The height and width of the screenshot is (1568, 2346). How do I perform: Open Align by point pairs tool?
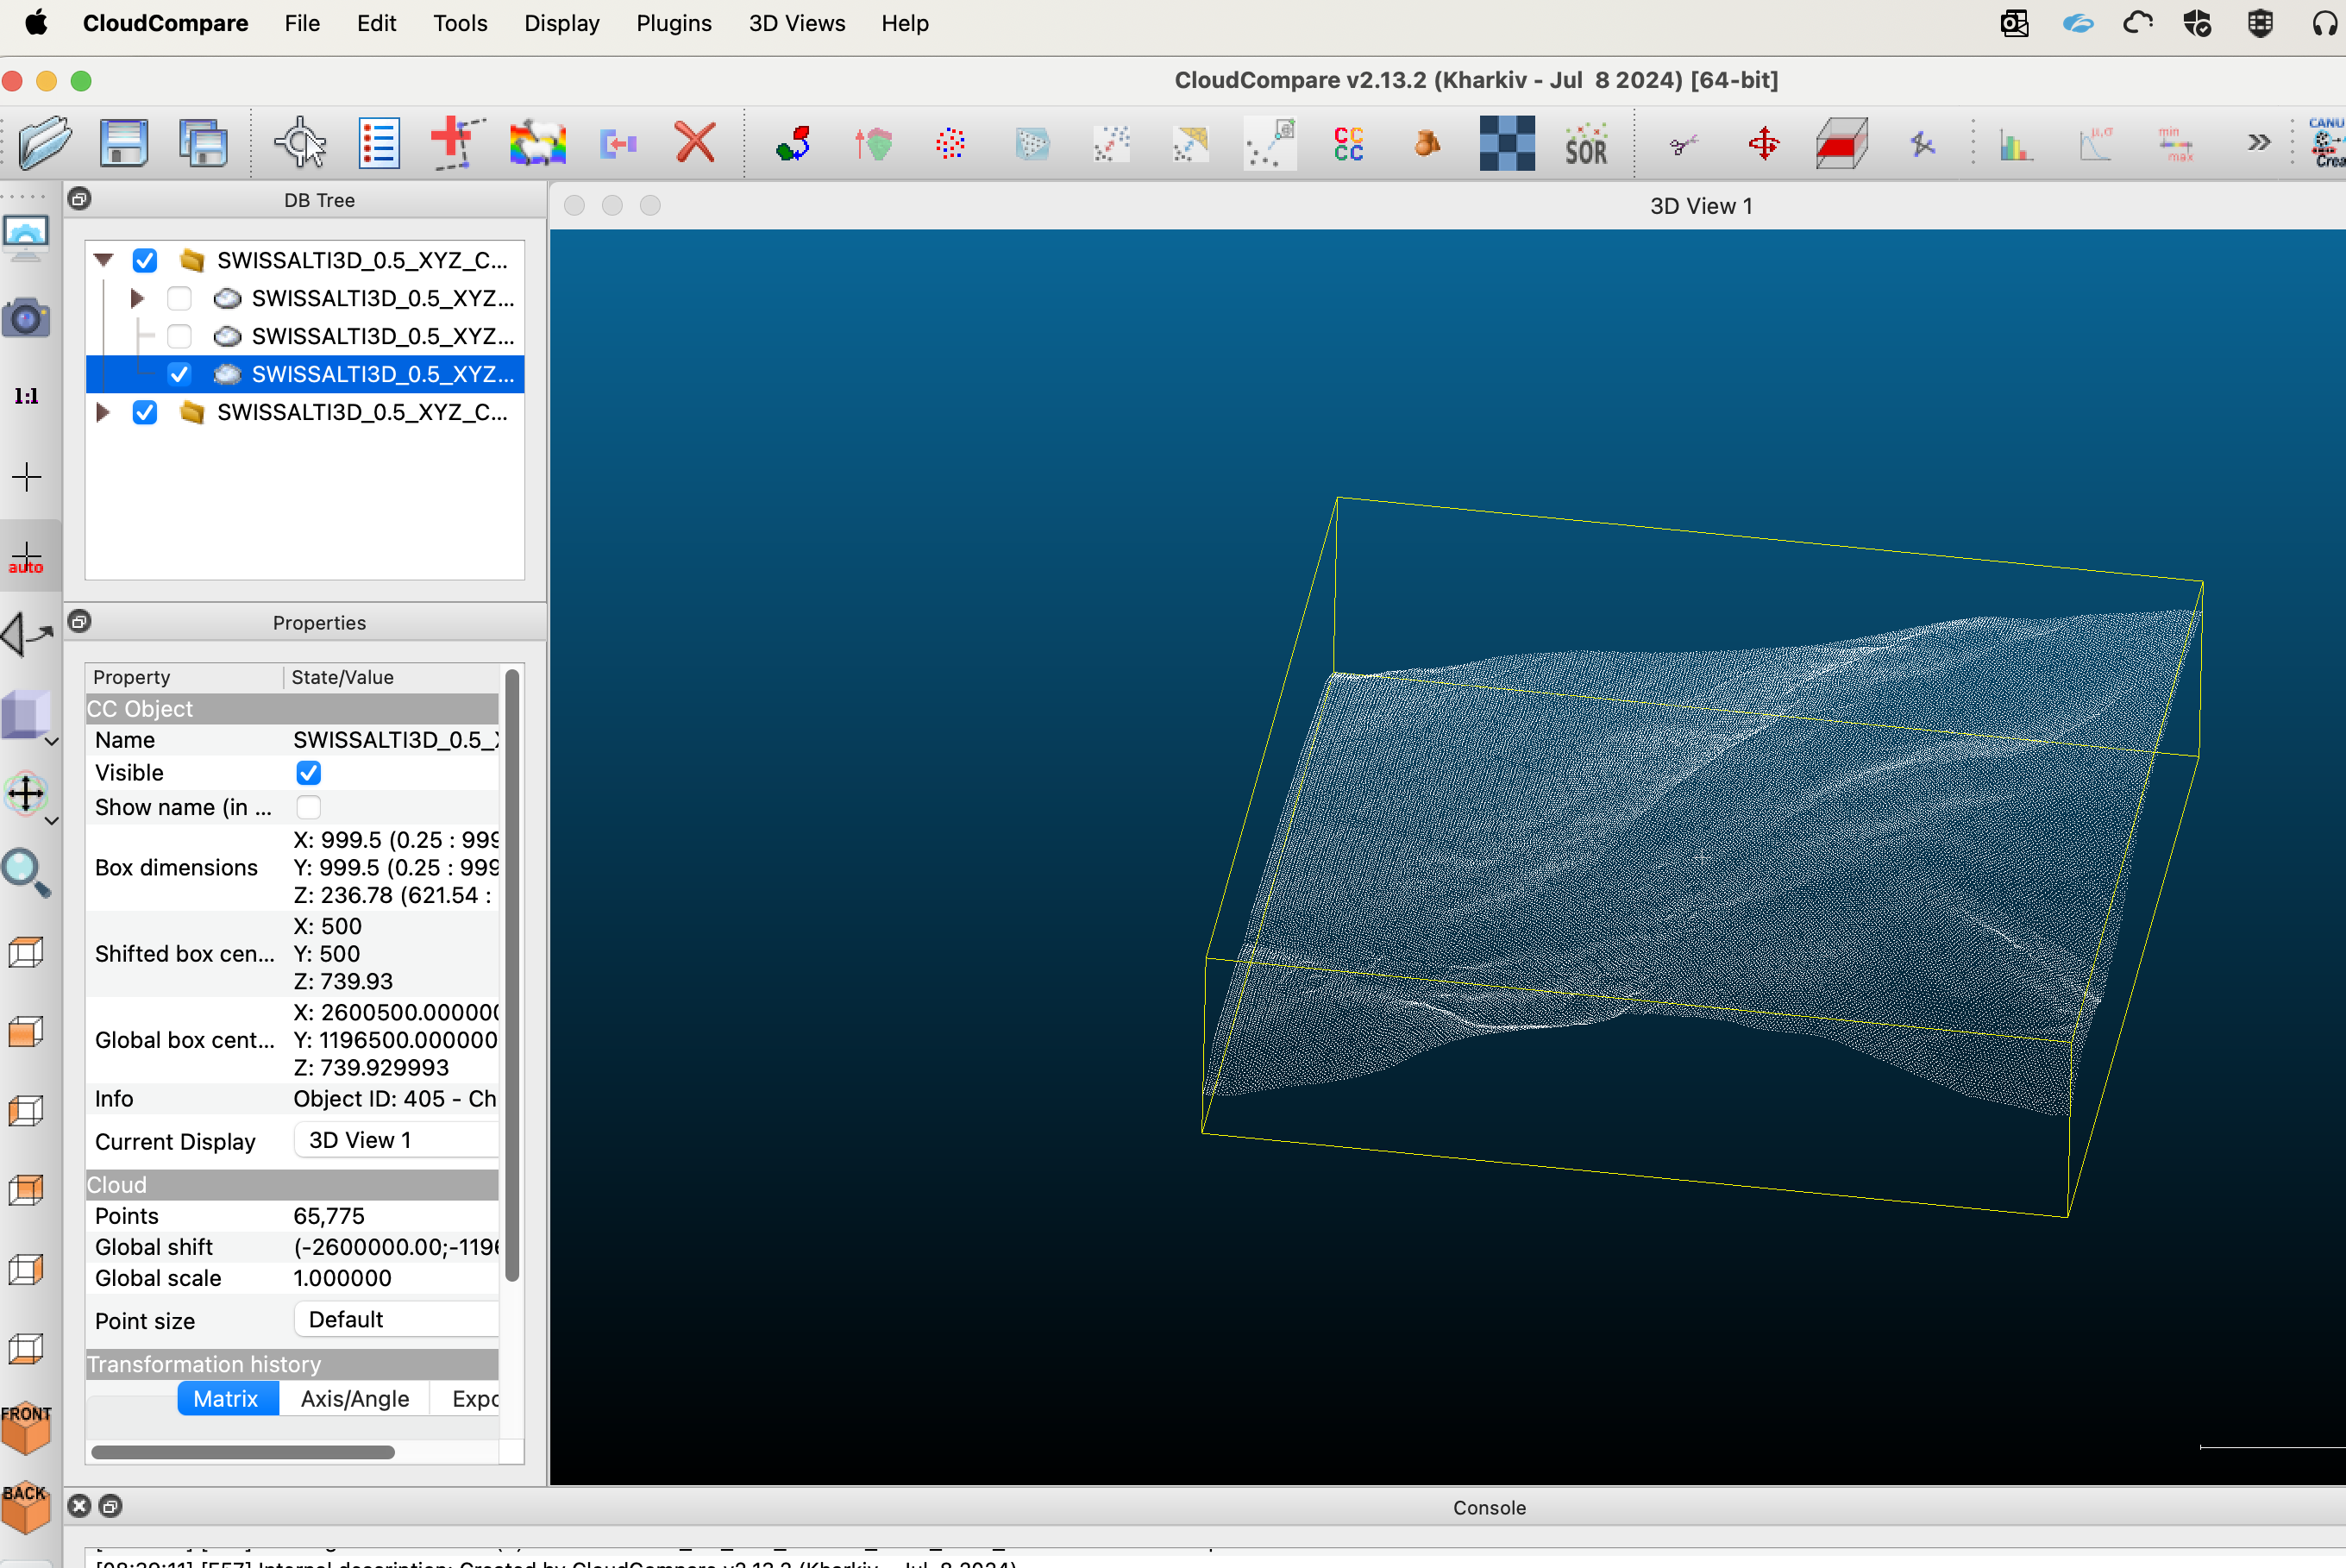pyautogui.click(x=793, y=143)
